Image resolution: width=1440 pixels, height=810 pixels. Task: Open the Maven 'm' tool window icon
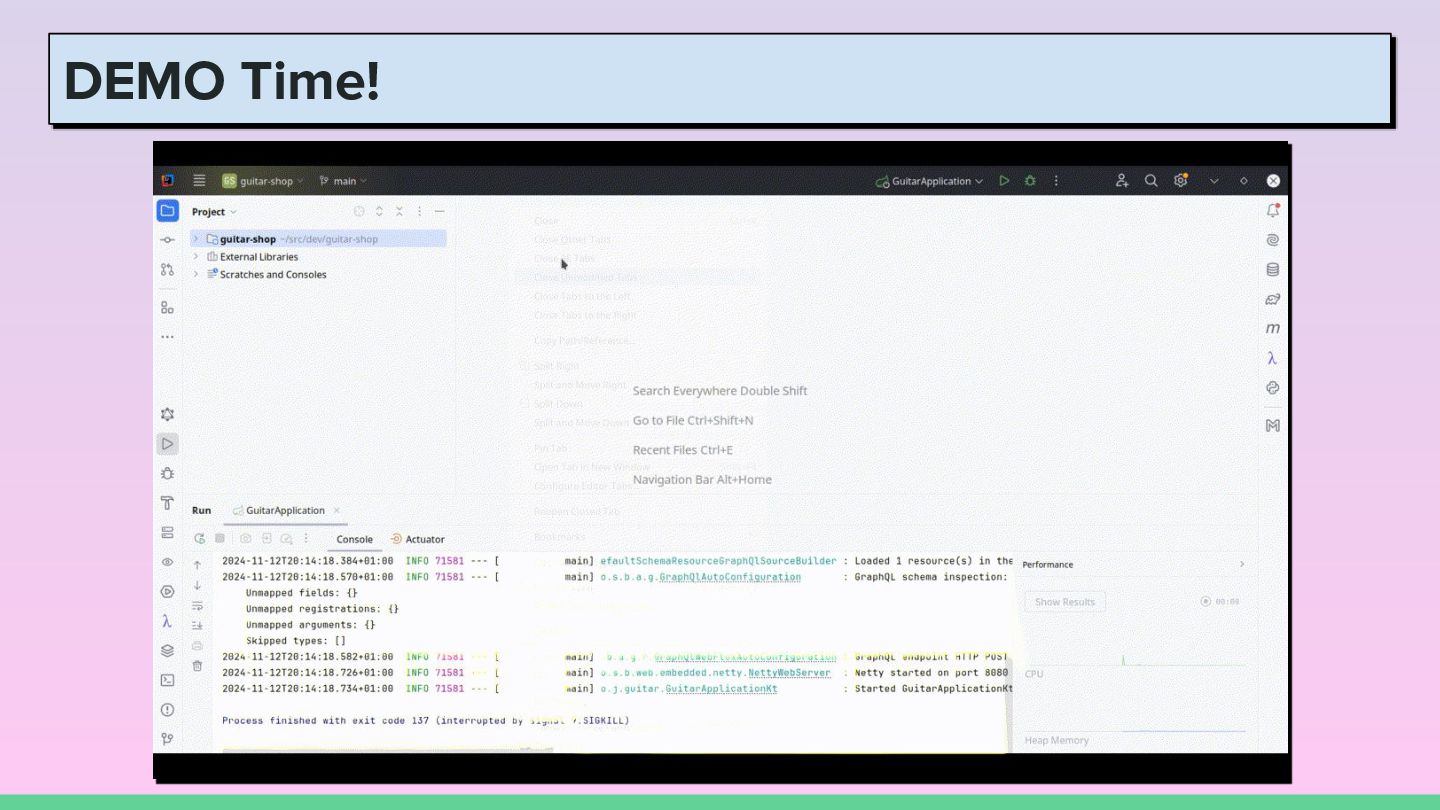pos(1273,328)
